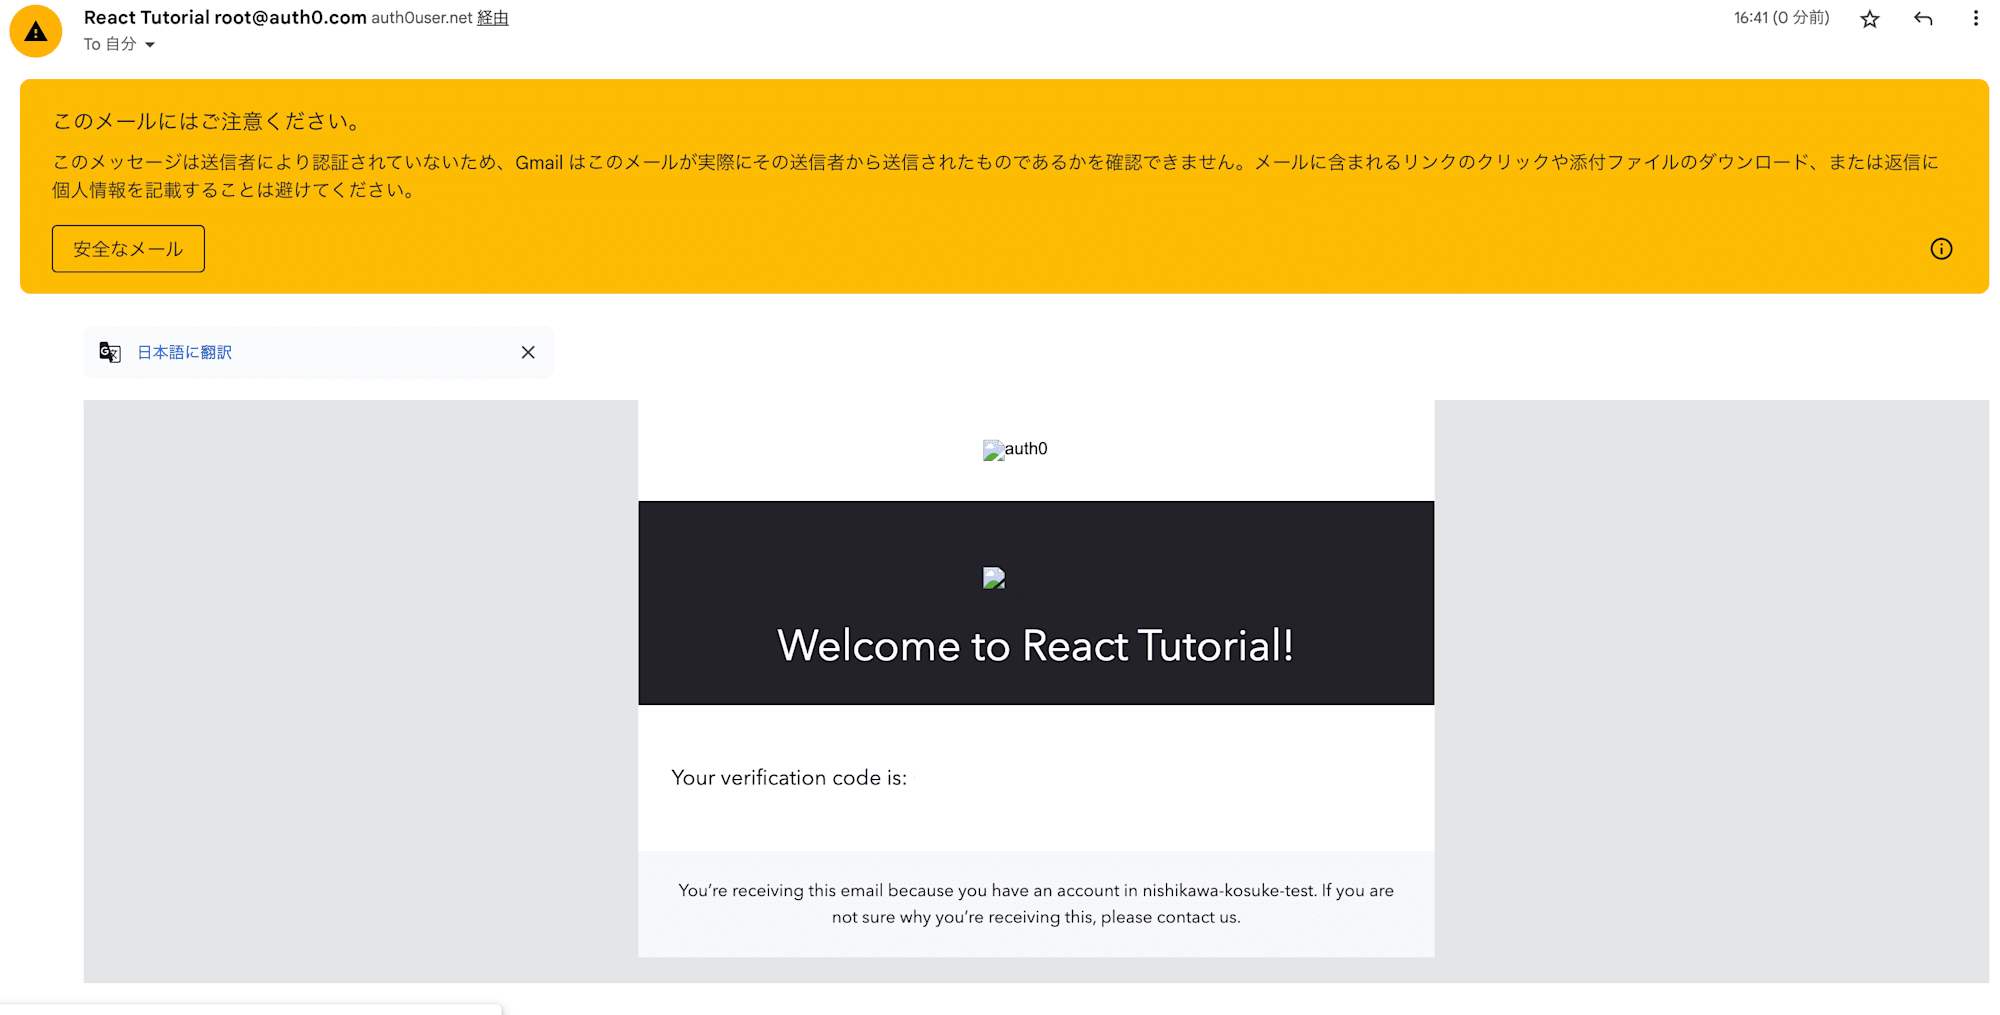Expand recipient details arrow next to To 自分
The height and width of the screenshot is (1015, 2000).
coord(150,45)
